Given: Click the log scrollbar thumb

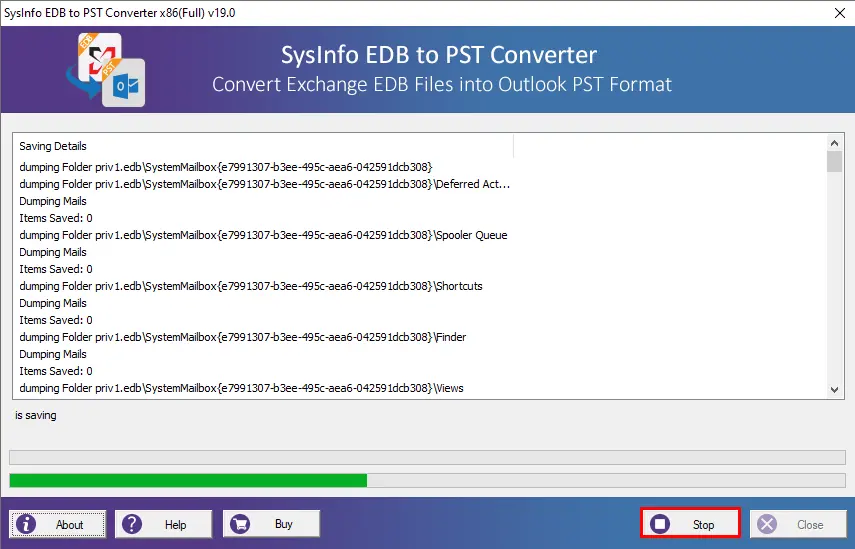Looking at the screenshot, I should coord(834,162).
